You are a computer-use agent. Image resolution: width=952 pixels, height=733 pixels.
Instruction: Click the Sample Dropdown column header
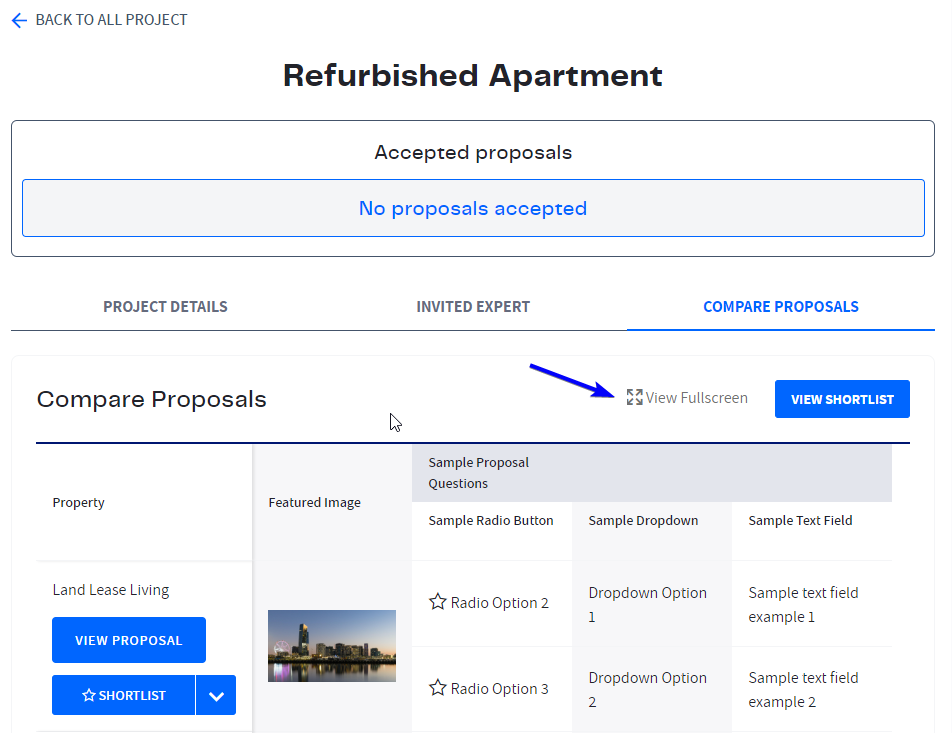[643, 520]
